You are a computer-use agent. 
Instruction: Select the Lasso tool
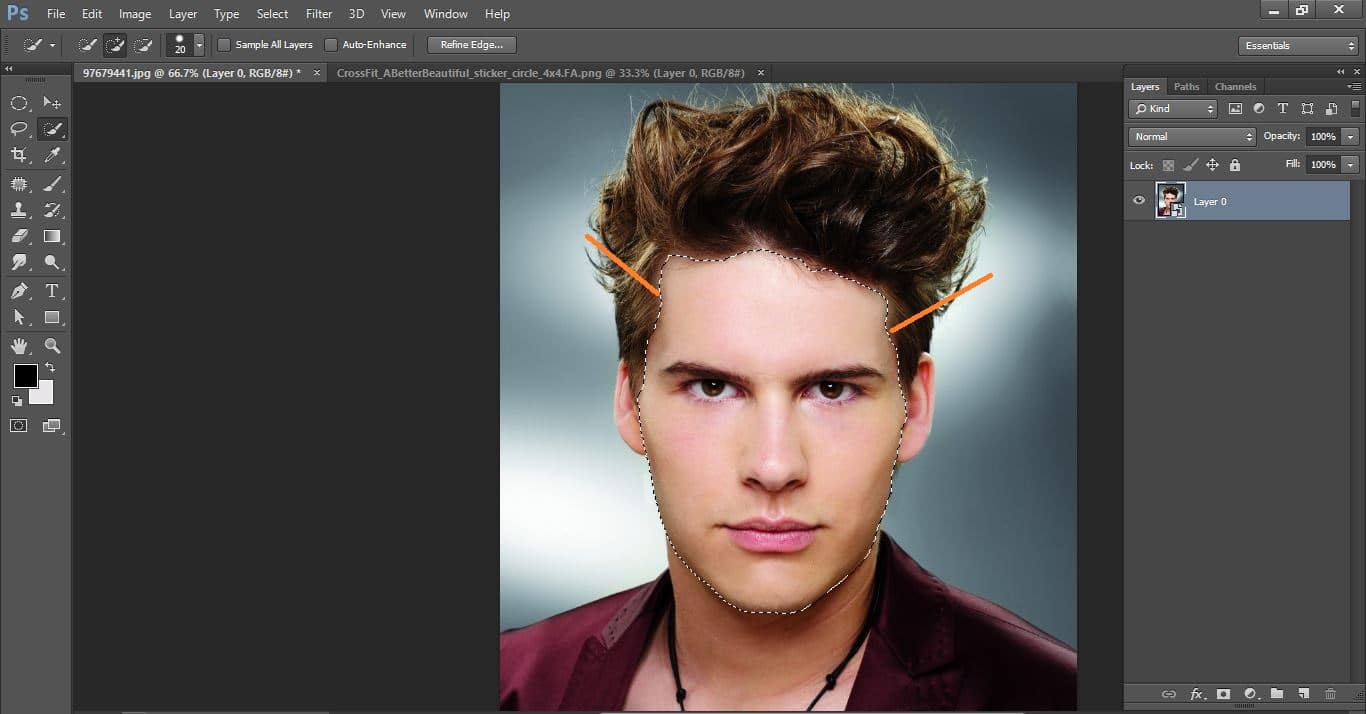(x=20, y=128)
